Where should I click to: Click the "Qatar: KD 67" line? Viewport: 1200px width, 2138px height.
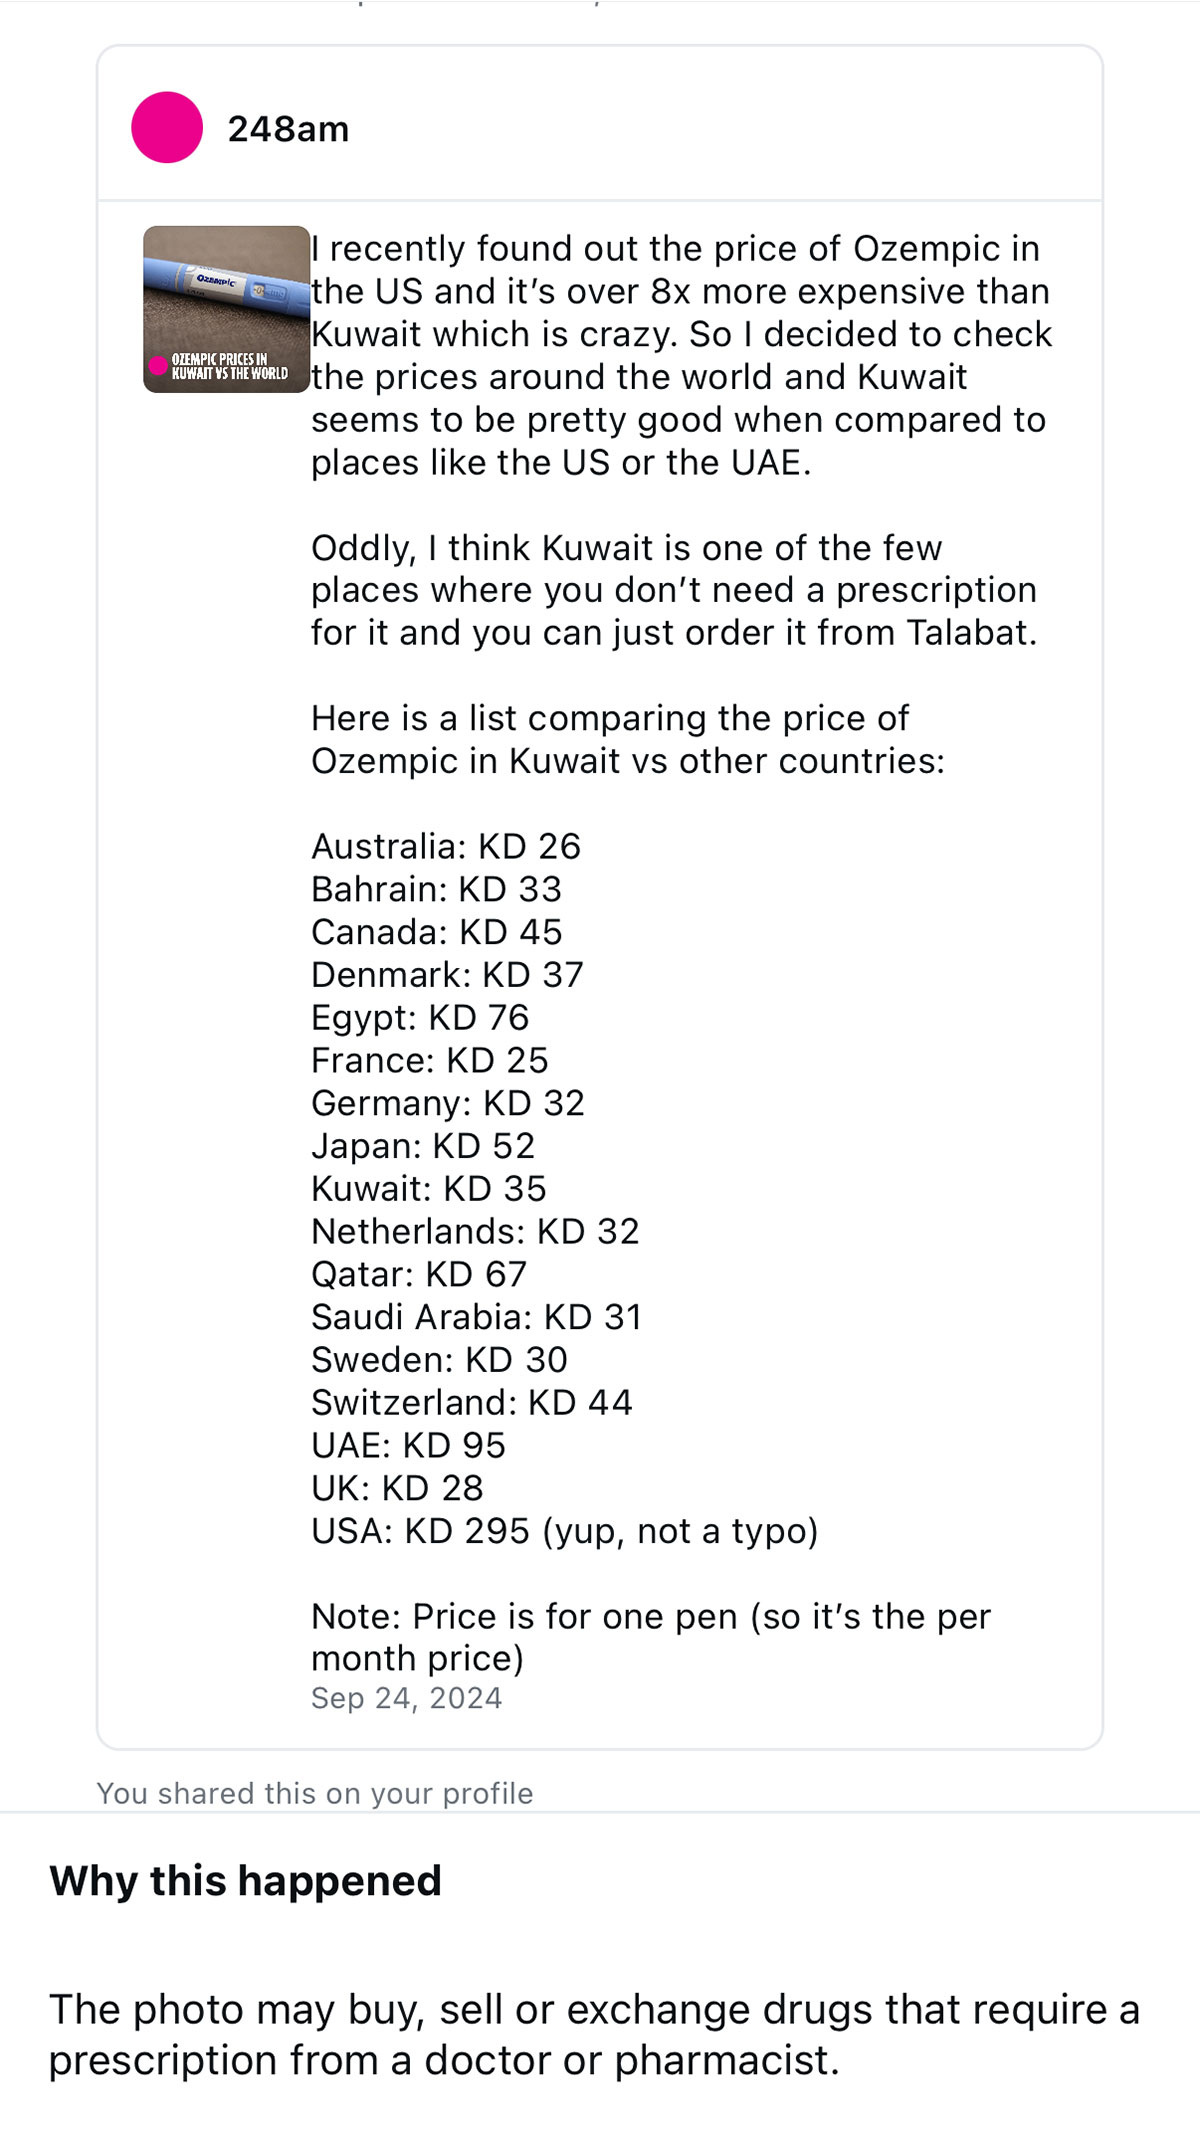click(418, 1274)
